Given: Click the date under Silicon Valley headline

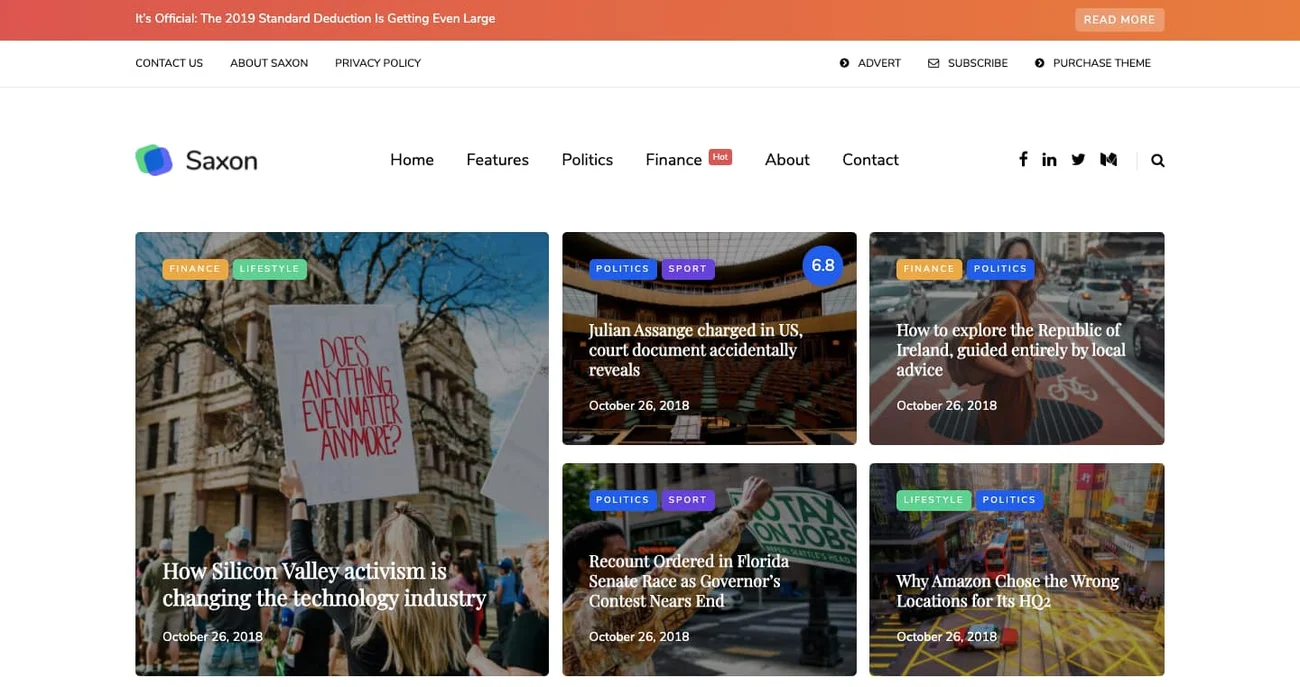Looking at the screenshot, I should [212, 637].
